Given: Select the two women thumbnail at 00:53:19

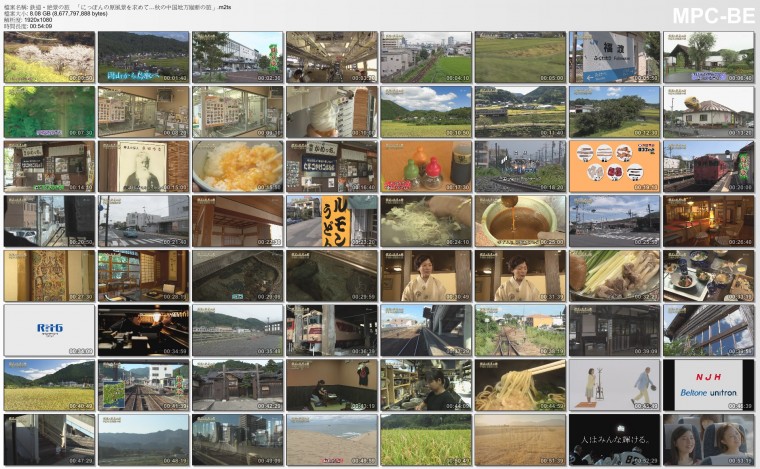Looking at the screenshot, I should click(709, 440).
